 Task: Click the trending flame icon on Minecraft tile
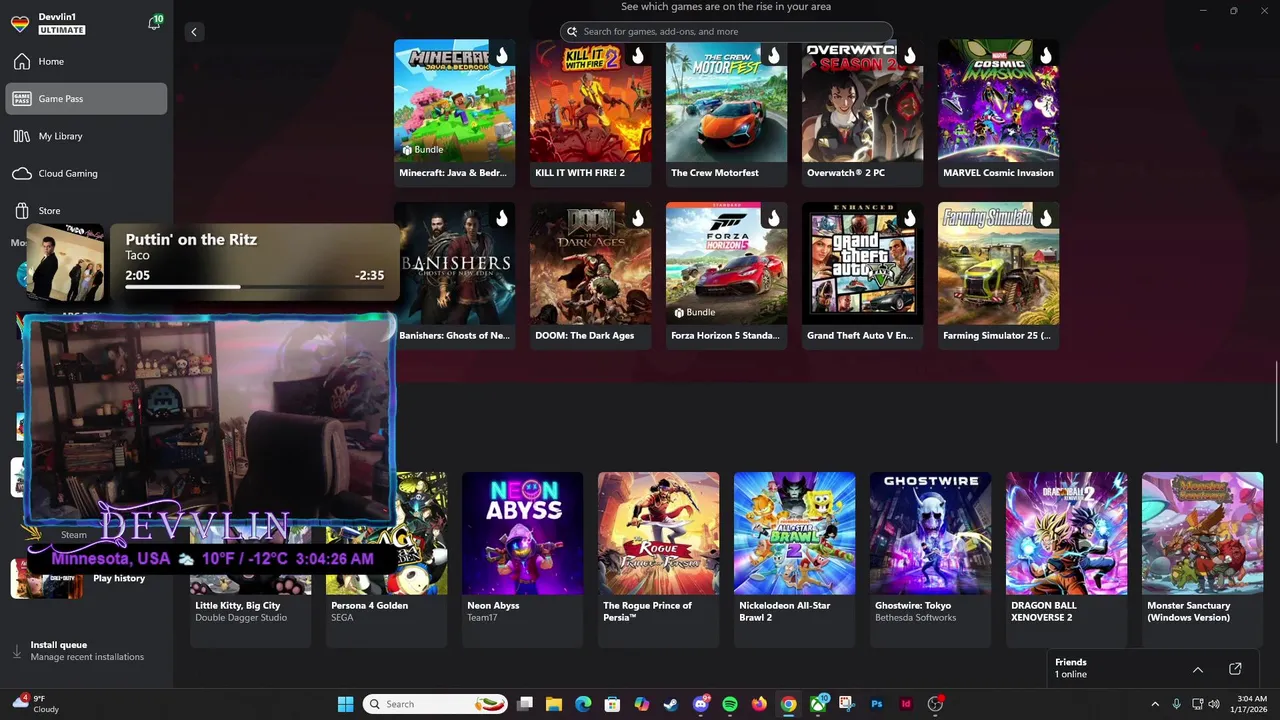coord(502,55)
